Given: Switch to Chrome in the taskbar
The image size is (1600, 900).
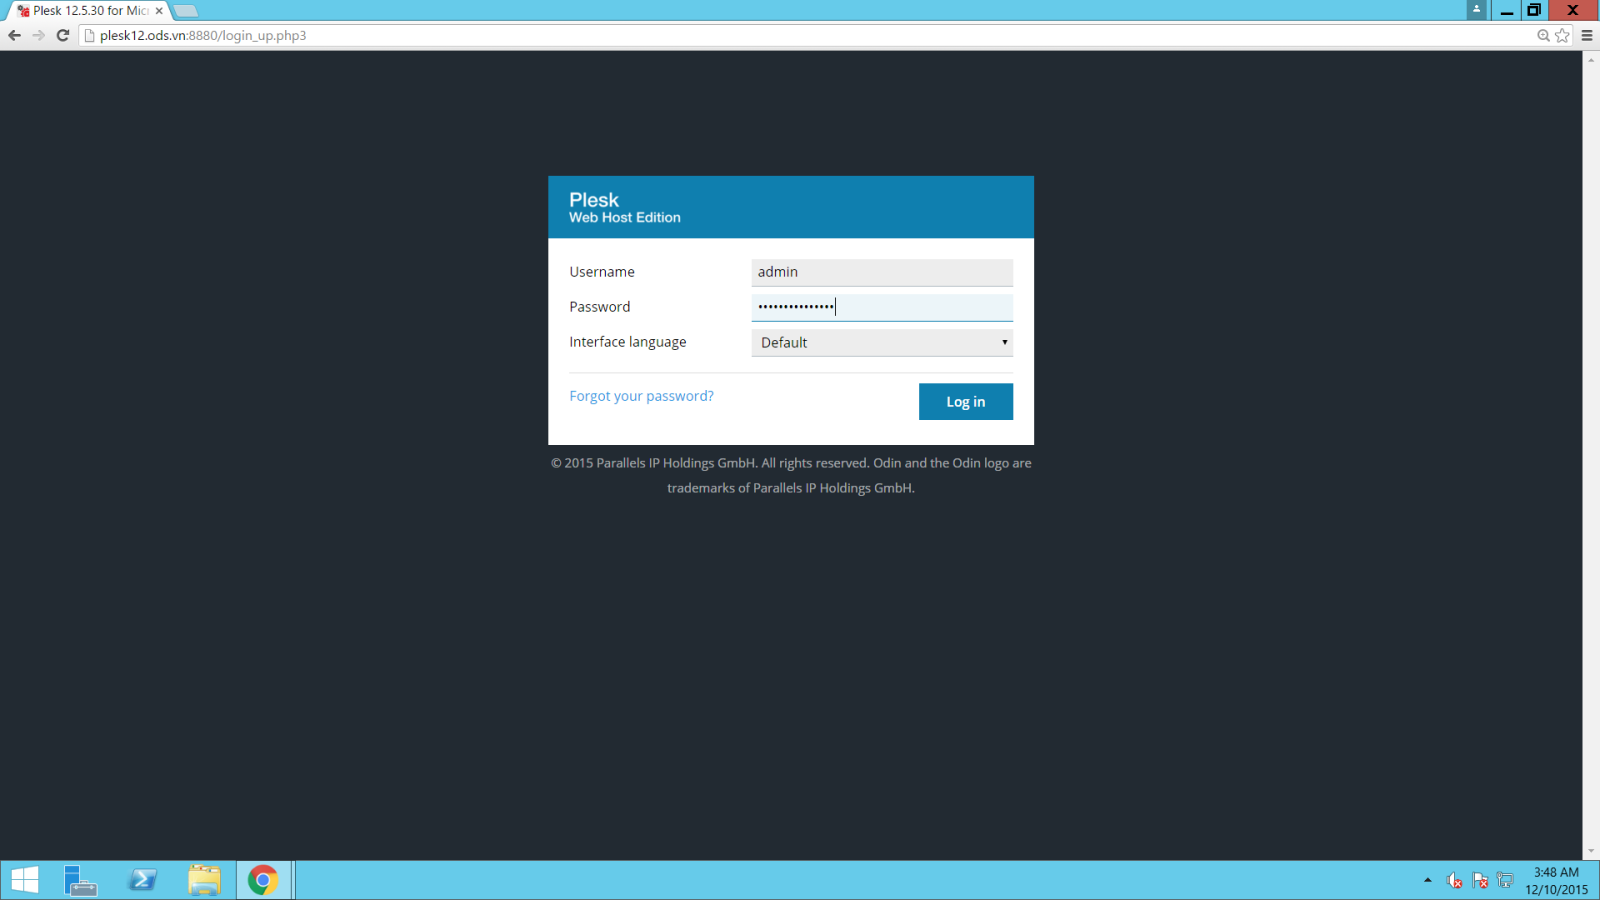Looking at the screenshot, I should click(x=263, y=880).
